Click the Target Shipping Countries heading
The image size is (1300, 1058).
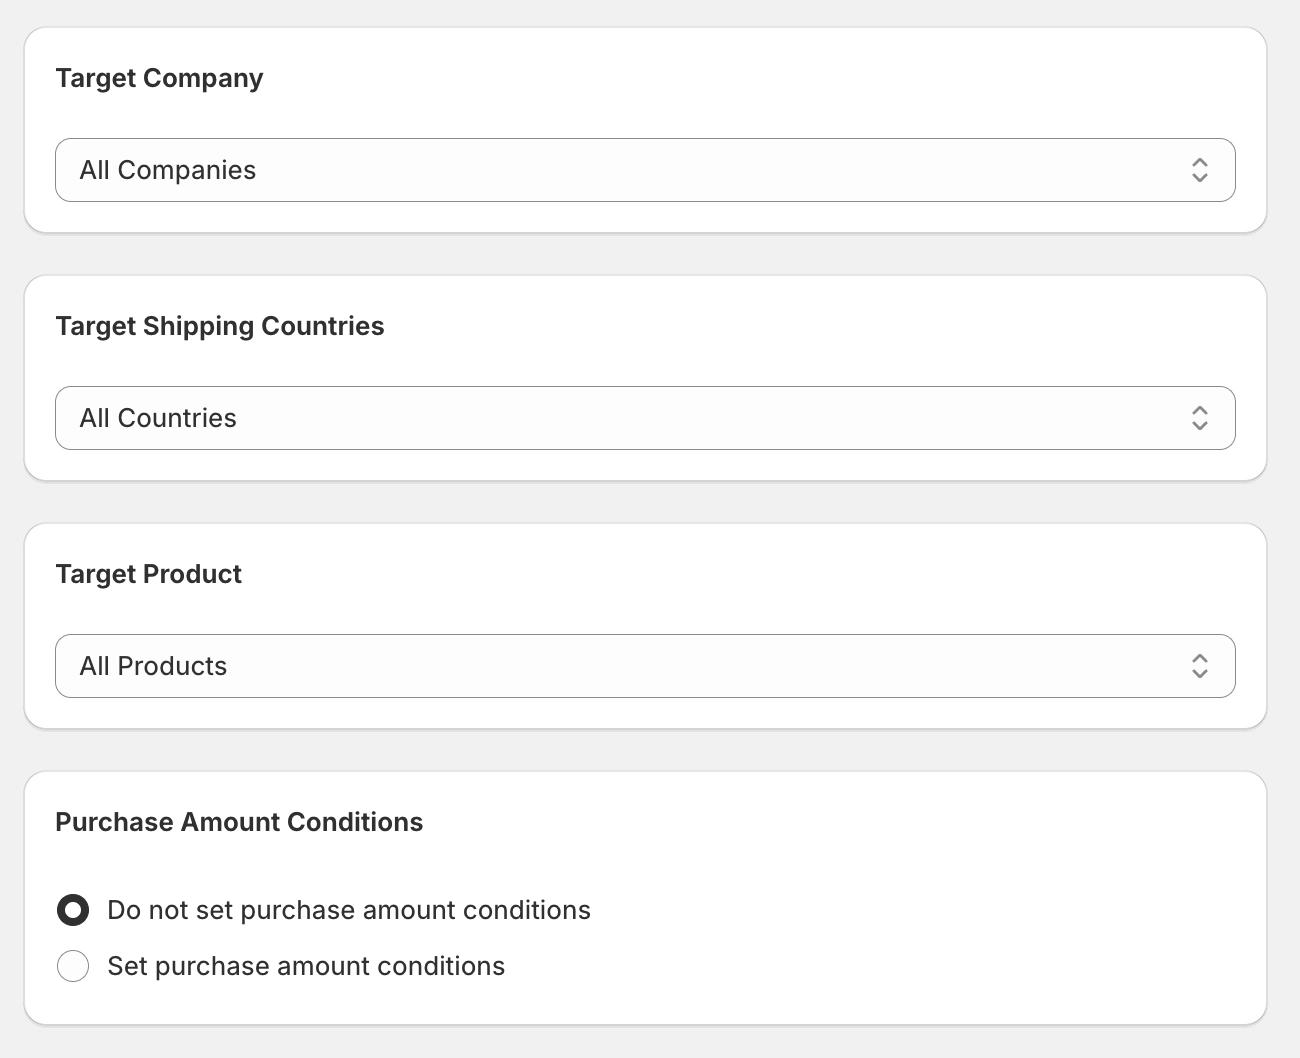pyautogui.click(x=220, y=326)
